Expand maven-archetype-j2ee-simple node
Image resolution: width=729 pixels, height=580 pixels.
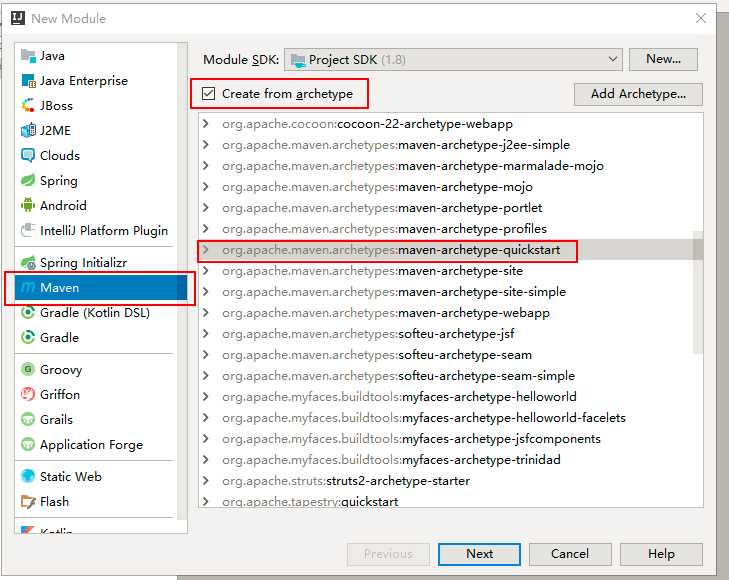205,145
